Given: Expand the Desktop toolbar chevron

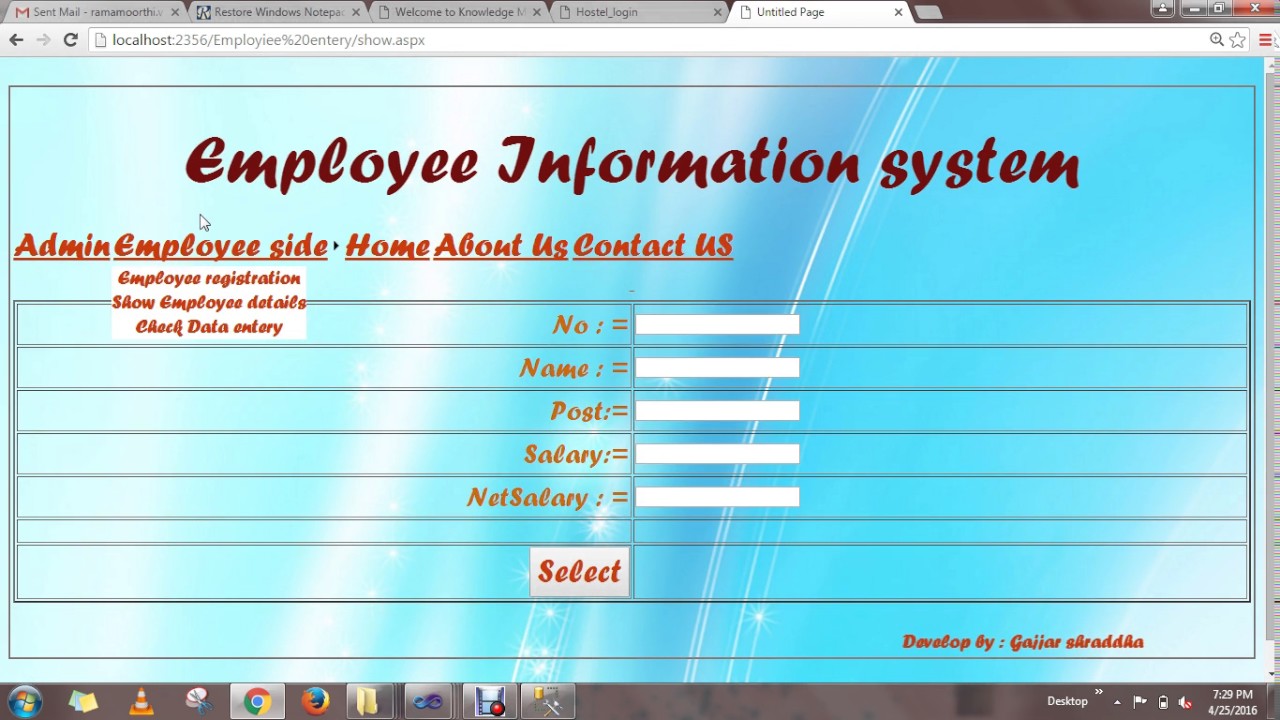Looking at the screenshot, I should [1098, 692].
